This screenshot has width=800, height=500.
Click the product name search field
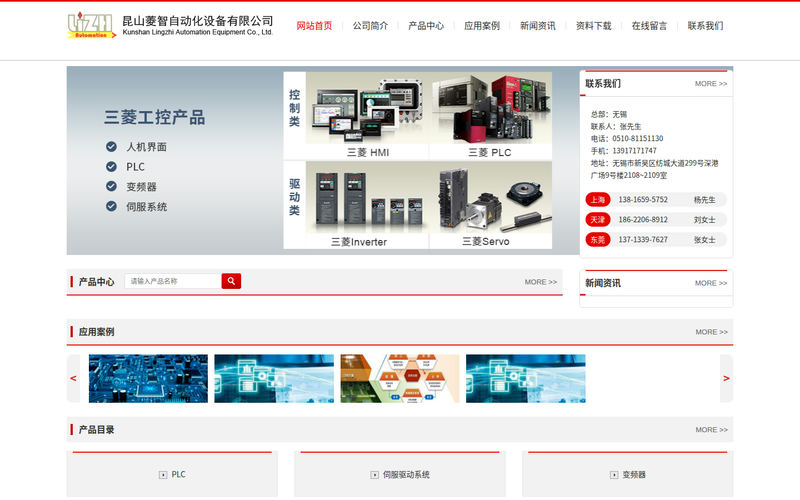pyautogui.click(x=173, y=281)
